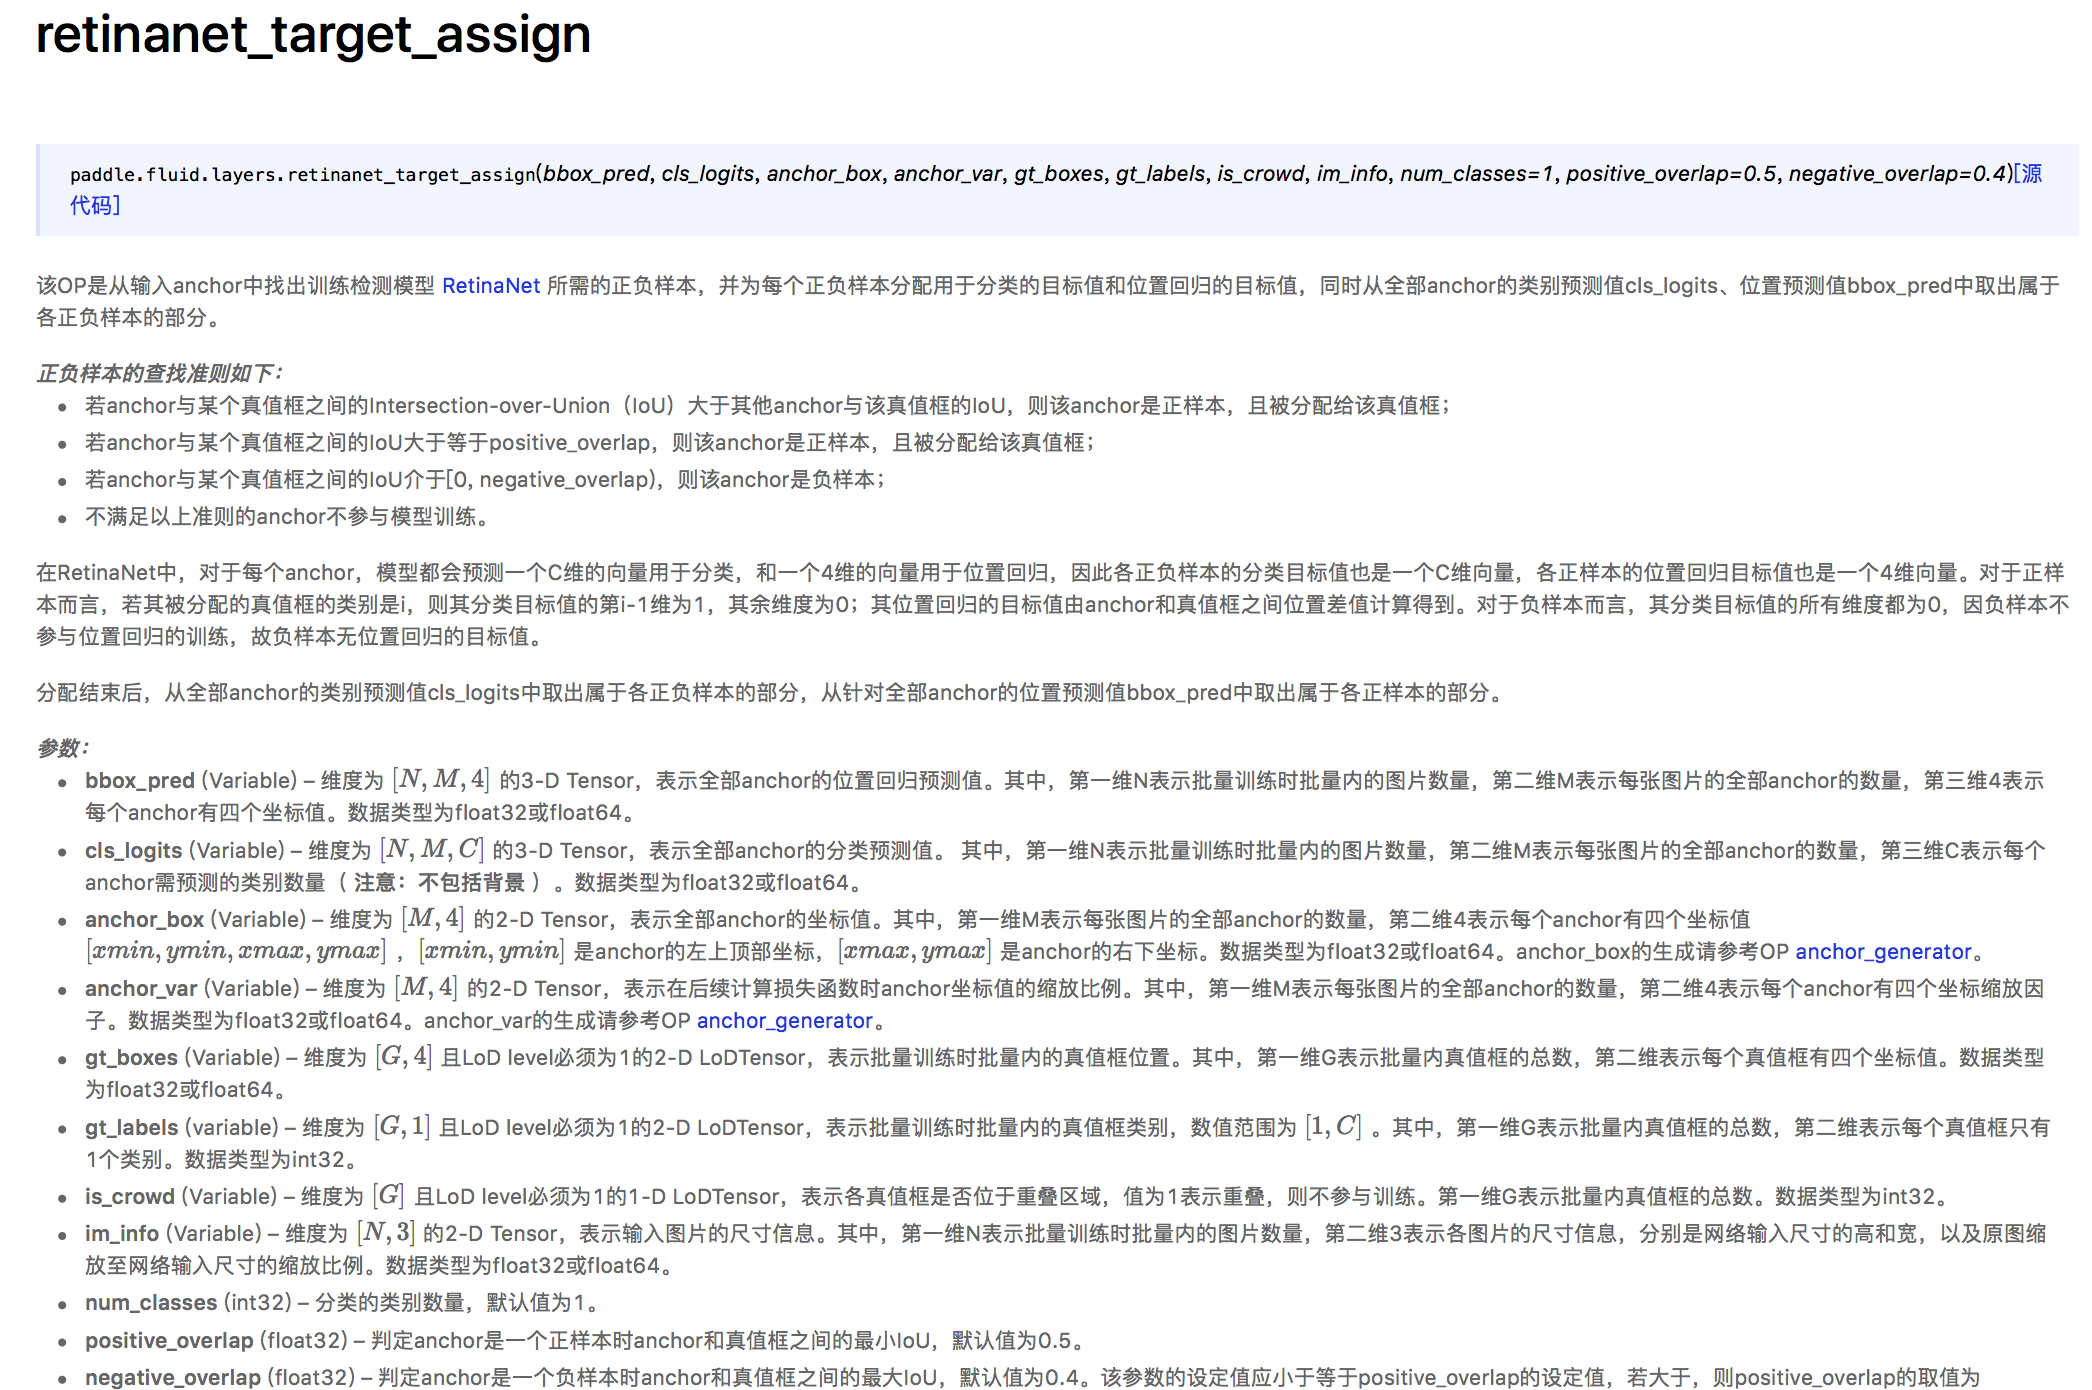Click the bold num_classes parameter name
Image resolution: width=2092 pixels, height=1390 pixels.
click(151, 1303)
